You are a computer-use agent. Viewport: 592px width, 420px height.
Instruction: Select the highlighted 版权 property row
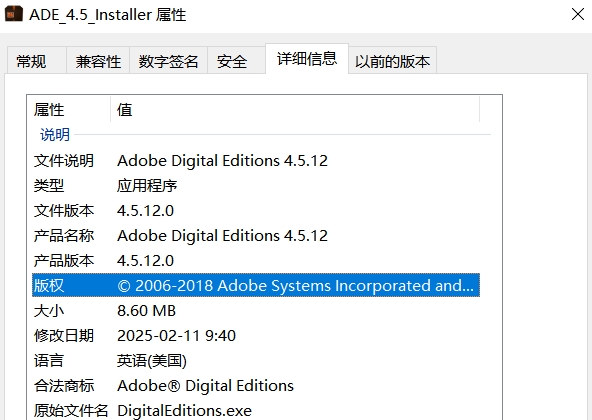pos(256,285)
